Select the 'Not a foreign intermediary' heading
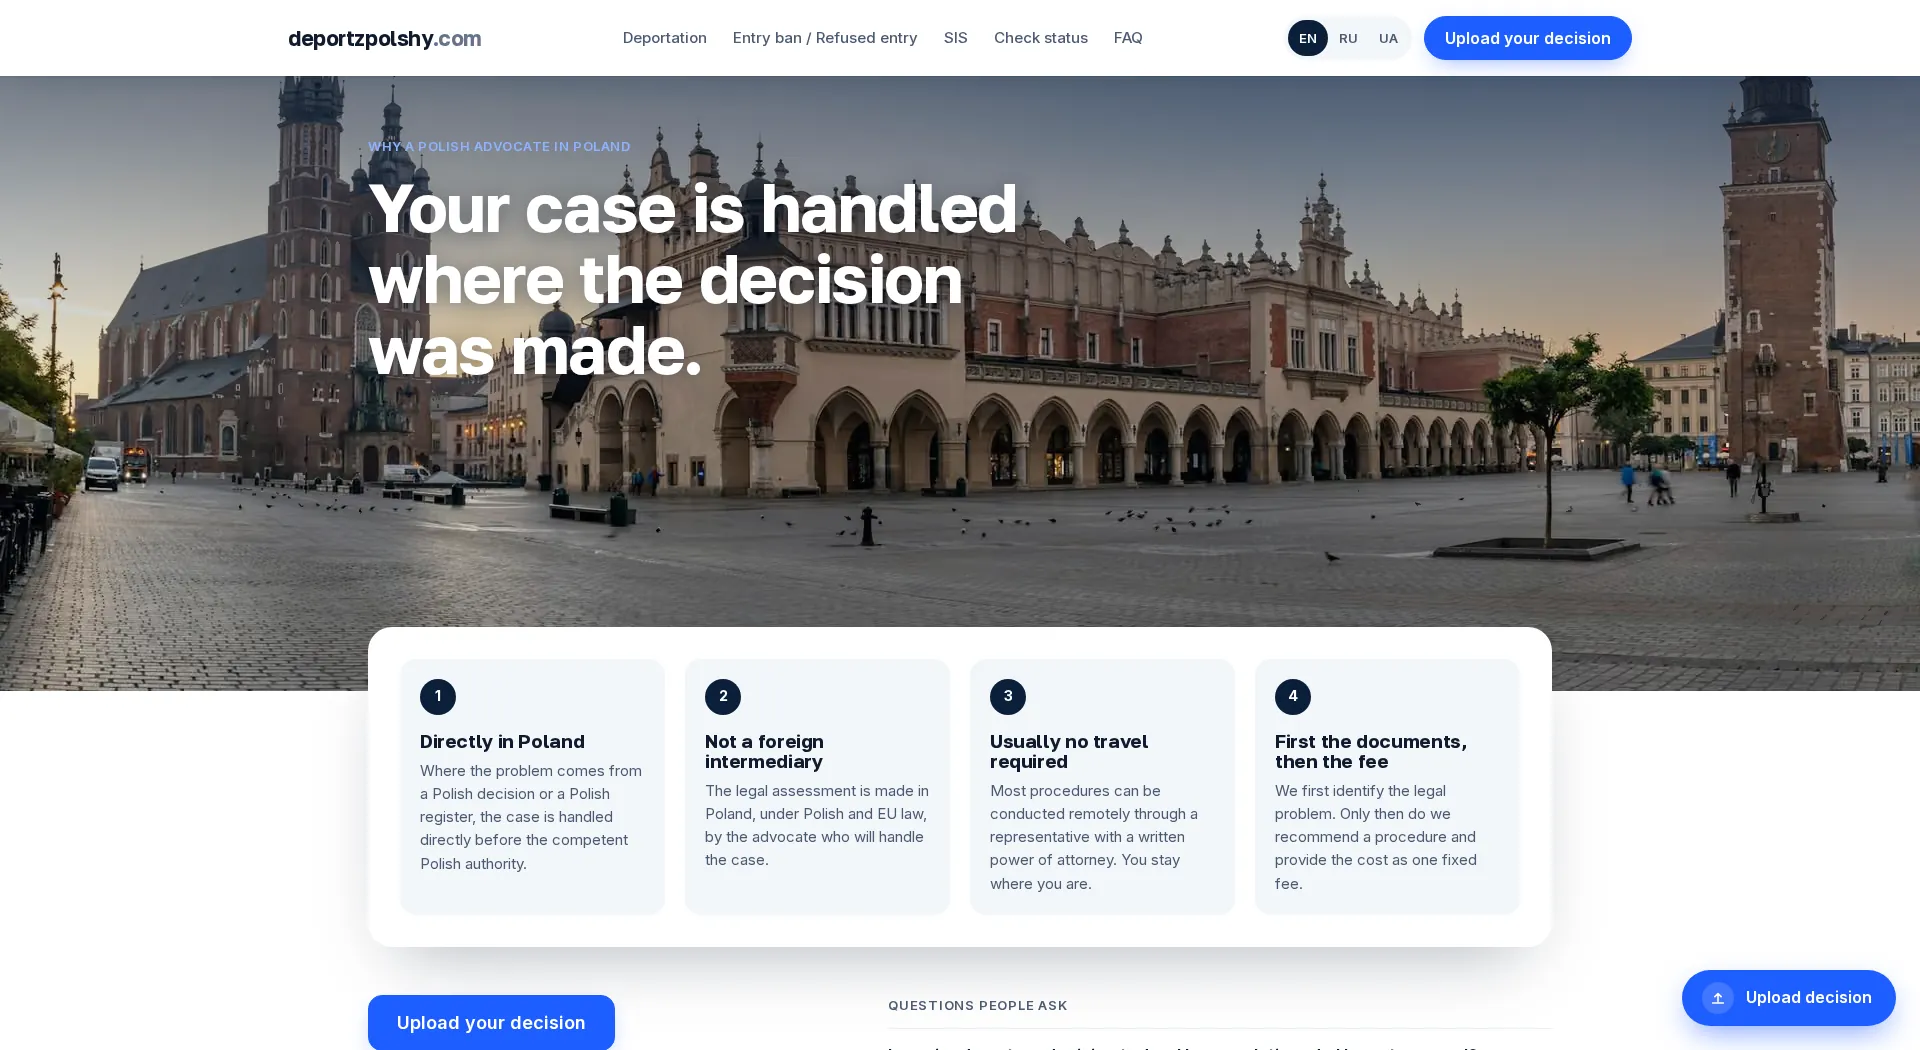The height and width of the screenshot is (1050, 1920). click(x=764, y=752)
